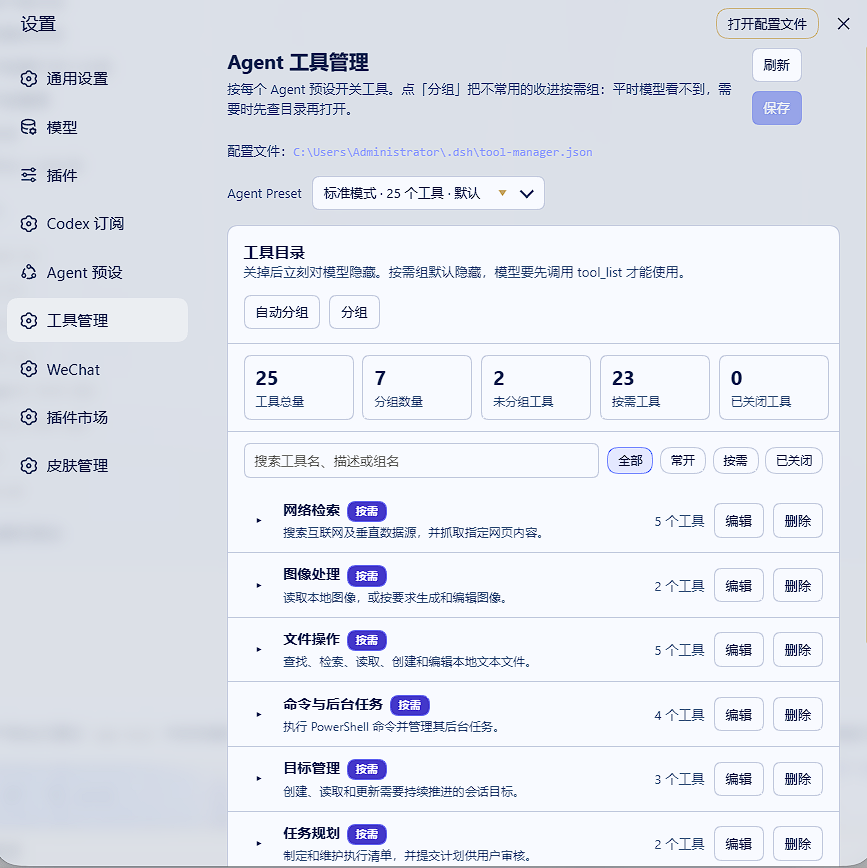Select the 常开 filter
867x868 pixels.
coord(683,461)
